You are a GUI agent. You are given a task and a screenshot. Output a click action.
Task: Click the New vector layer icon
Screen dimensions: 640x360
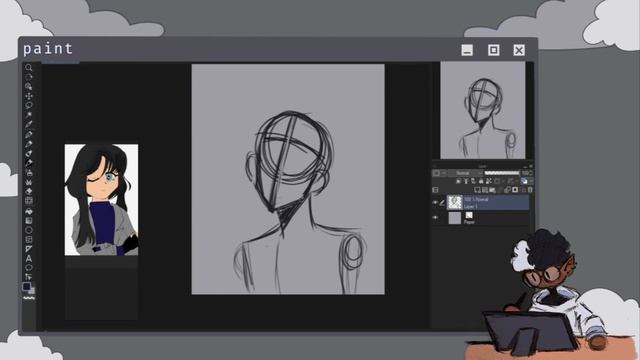click(x=485, y=190)
